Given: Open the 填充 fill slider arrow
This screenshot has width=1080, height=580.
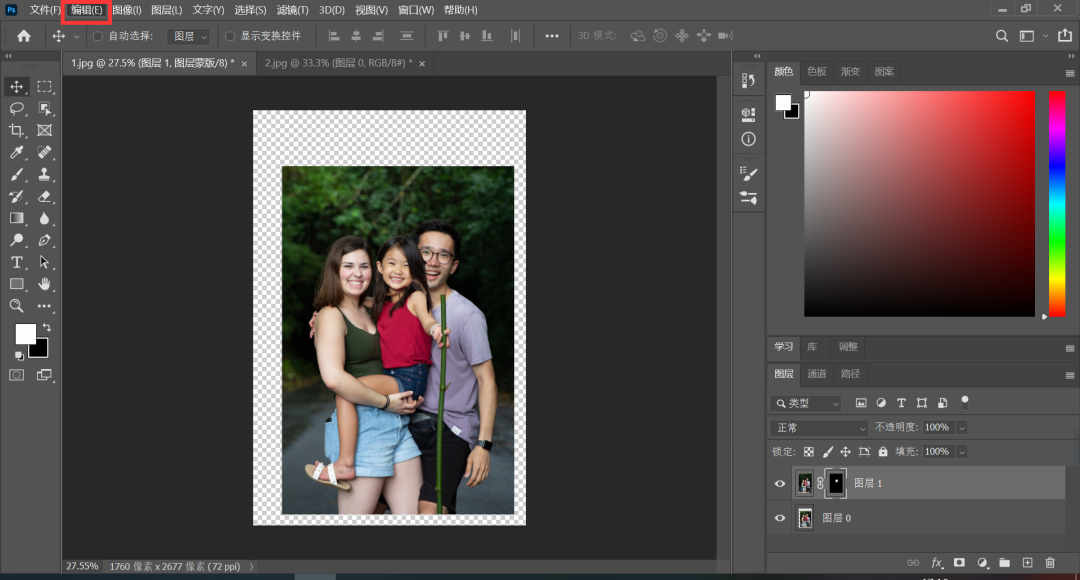Looking at the screenshot, I should (x=962, y=452).
